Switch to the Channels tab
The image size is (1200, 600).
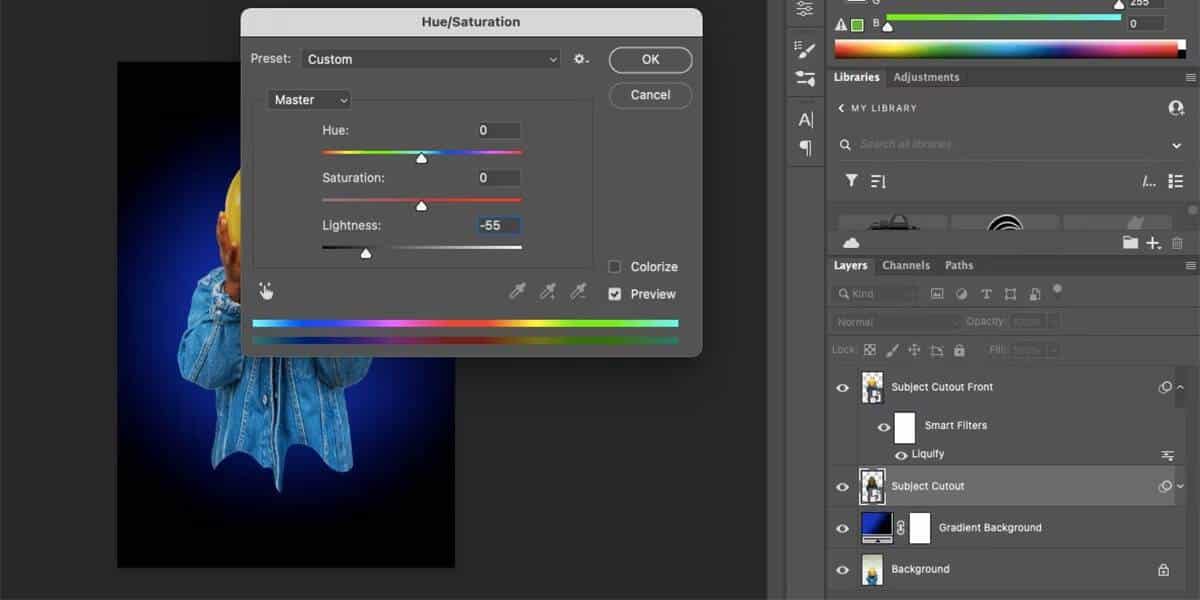[905, 265]
